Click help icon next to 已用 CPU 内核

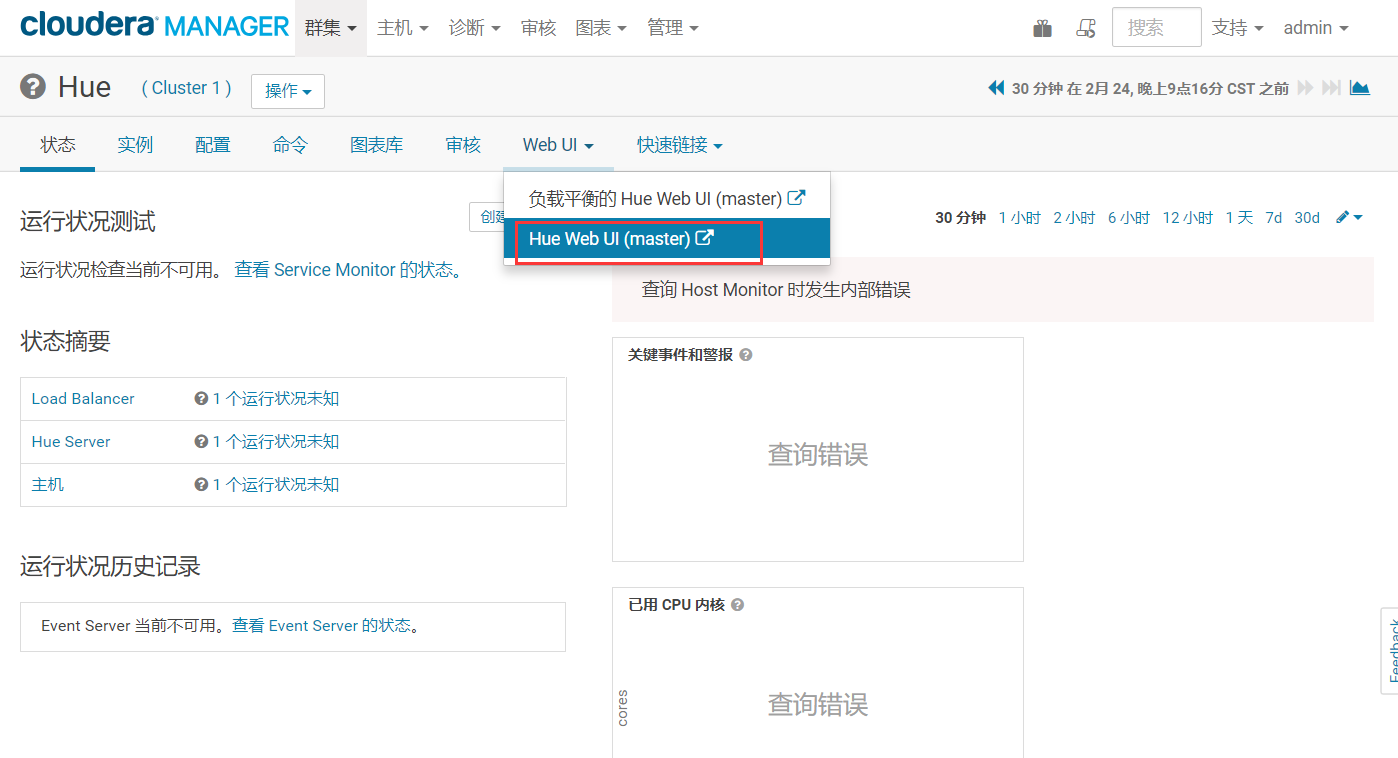click(x=738, y=605)
